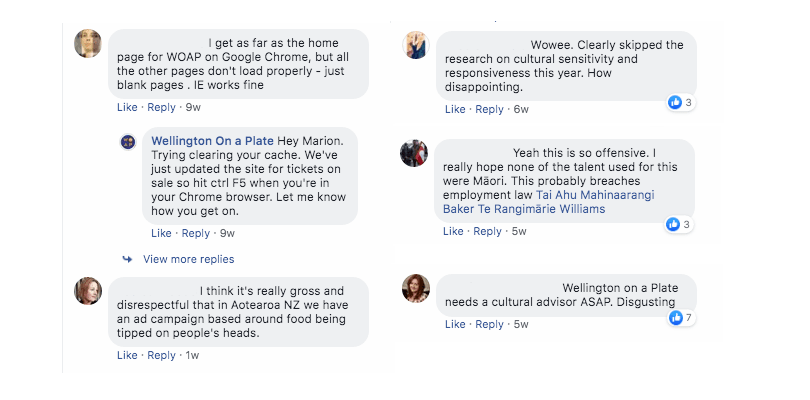Reply to the 'cultural advisor ASAP' comment
This screenshot has width=810, height=400.
(x=489, y=324)
